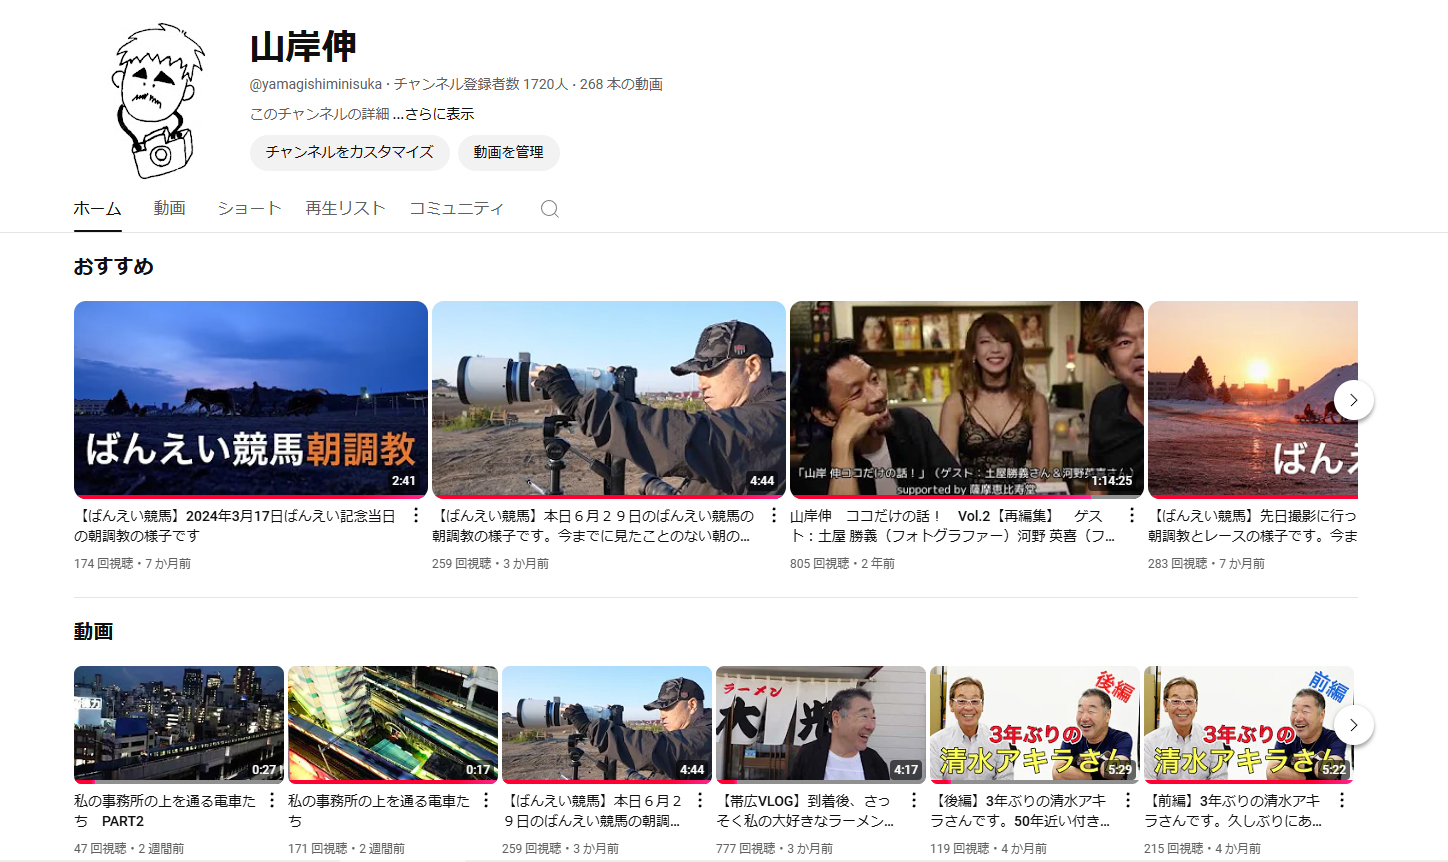Switch to the 再生リスト tab
This screenshot has width=1448, height=862.
click(x=344, y=208)
